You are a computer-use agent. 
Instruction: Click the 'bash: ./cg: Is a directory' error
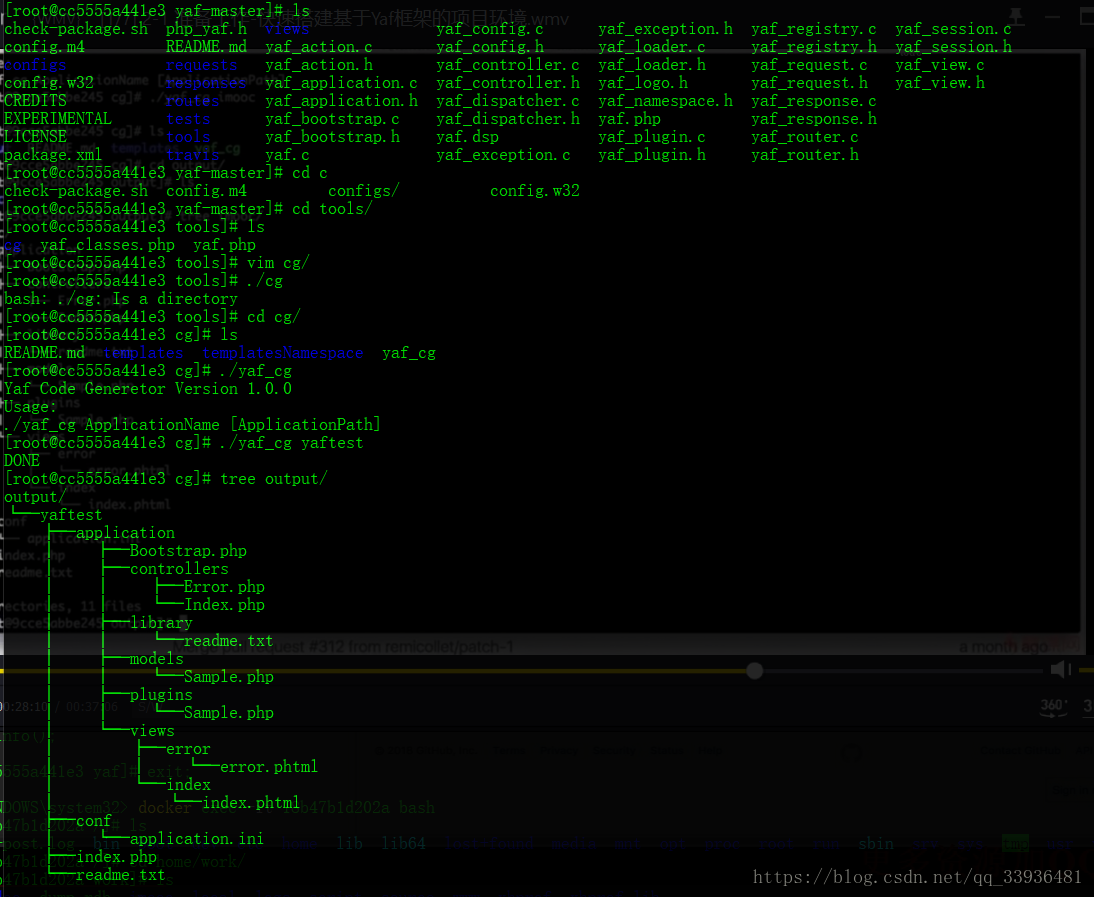(x=121, y=299)
